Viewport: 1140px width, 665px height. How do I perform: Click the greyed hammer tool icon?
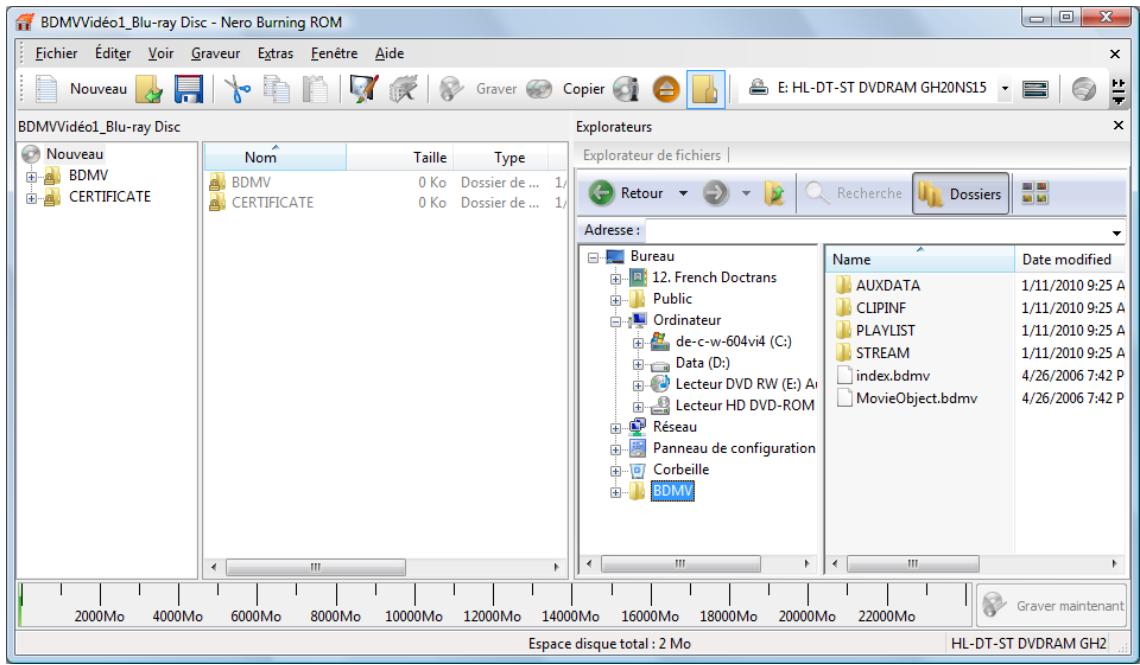tap(404, 89)
